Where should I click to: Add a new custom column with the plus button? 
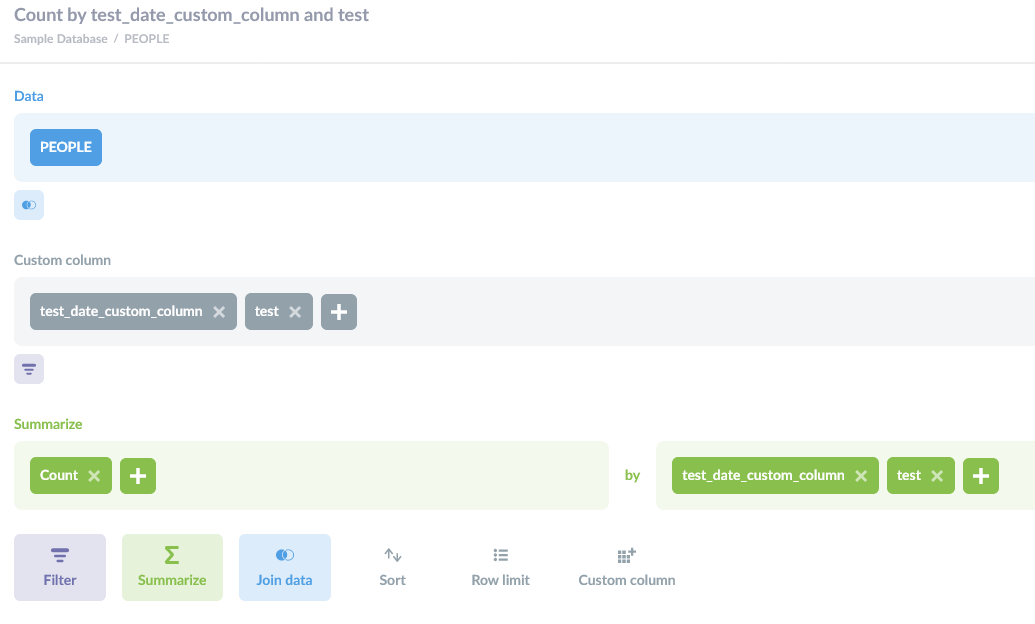338,311
